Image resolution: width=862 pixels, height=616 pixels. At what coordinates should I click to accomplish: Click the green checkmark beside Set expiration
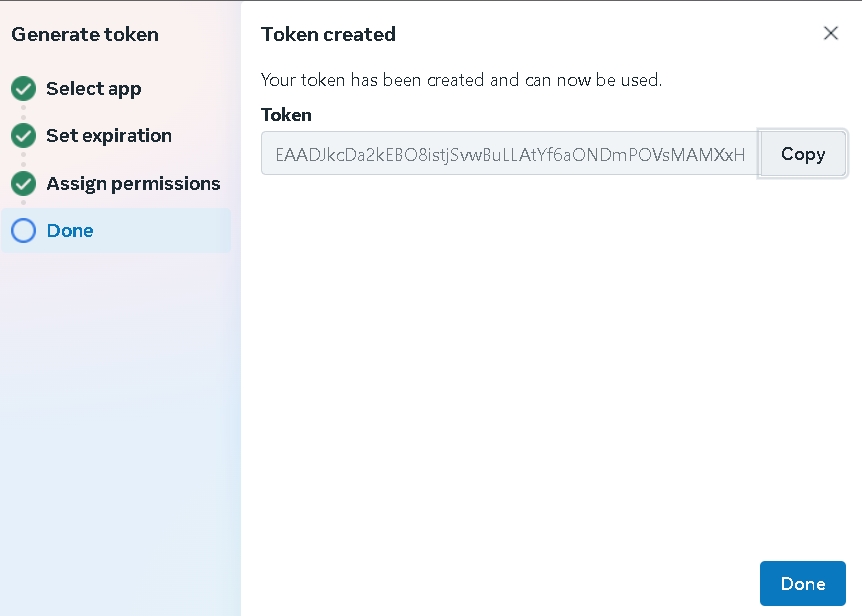(23, 136)
